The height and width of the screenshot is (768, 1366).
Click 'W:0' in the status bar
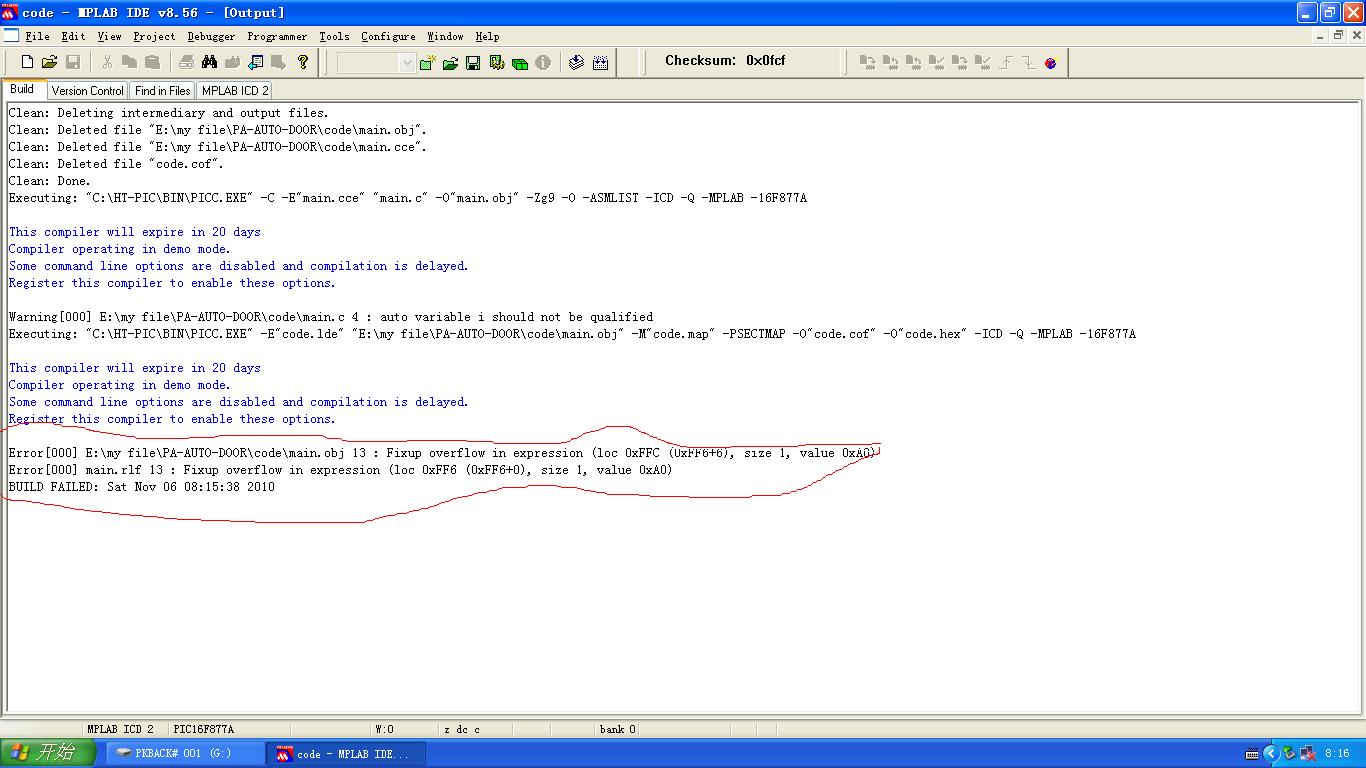coord(385,729)
